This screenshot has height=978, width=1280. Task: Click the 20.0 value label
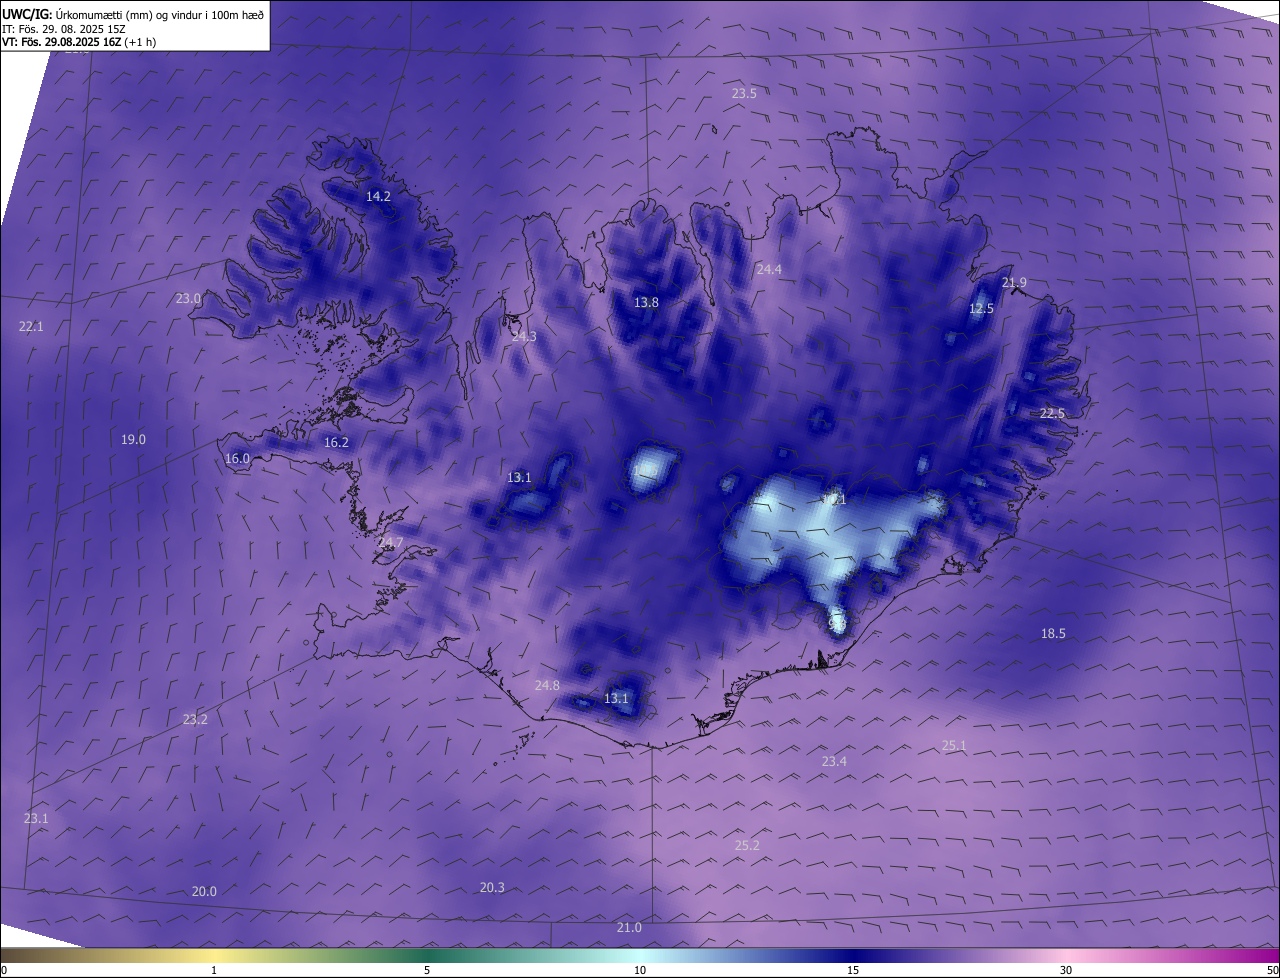tap(204, 892)
